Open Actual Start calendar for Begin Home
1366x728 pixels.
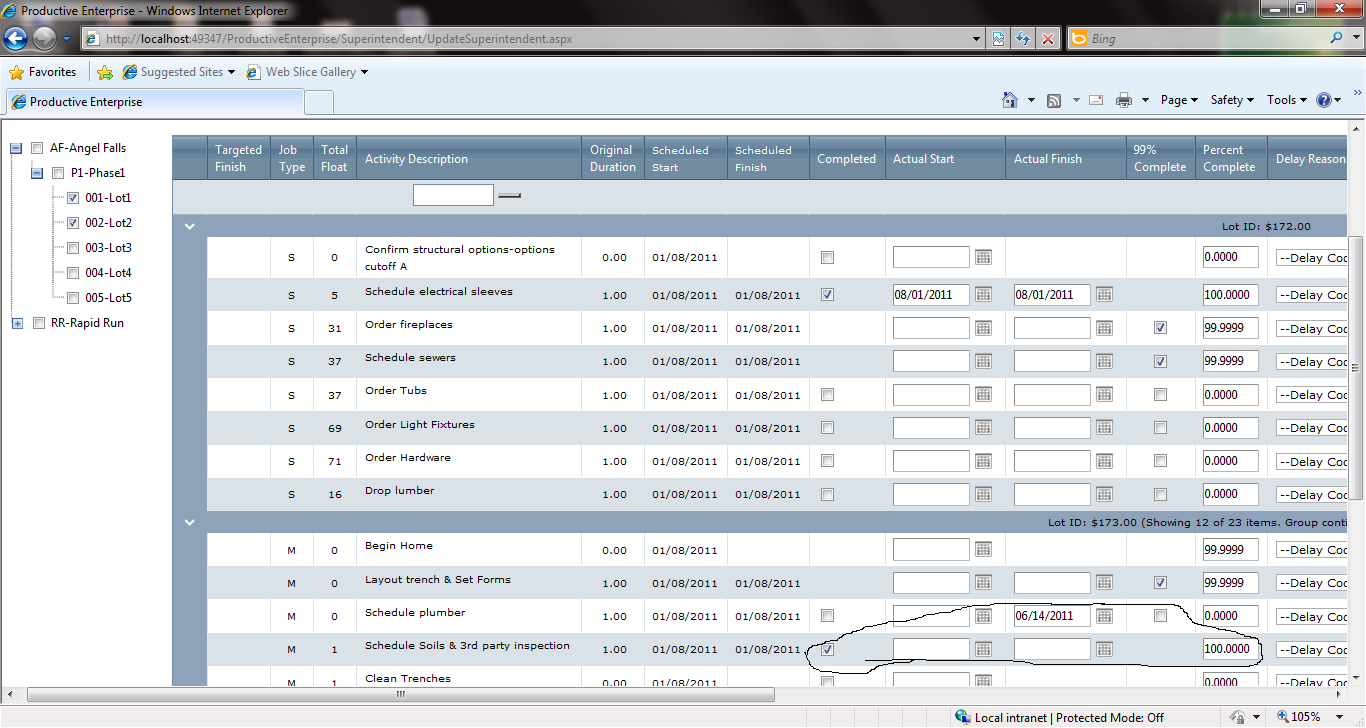(983, 549)
